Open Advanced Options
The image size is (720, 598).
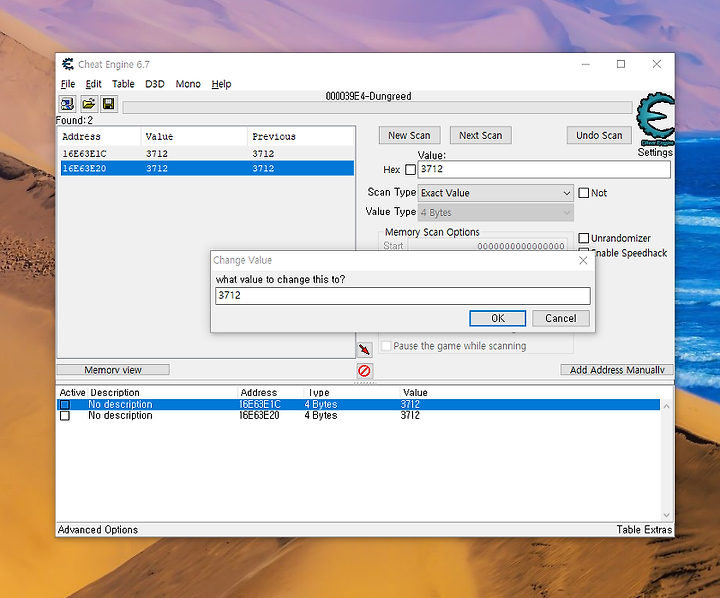point(98,530)
